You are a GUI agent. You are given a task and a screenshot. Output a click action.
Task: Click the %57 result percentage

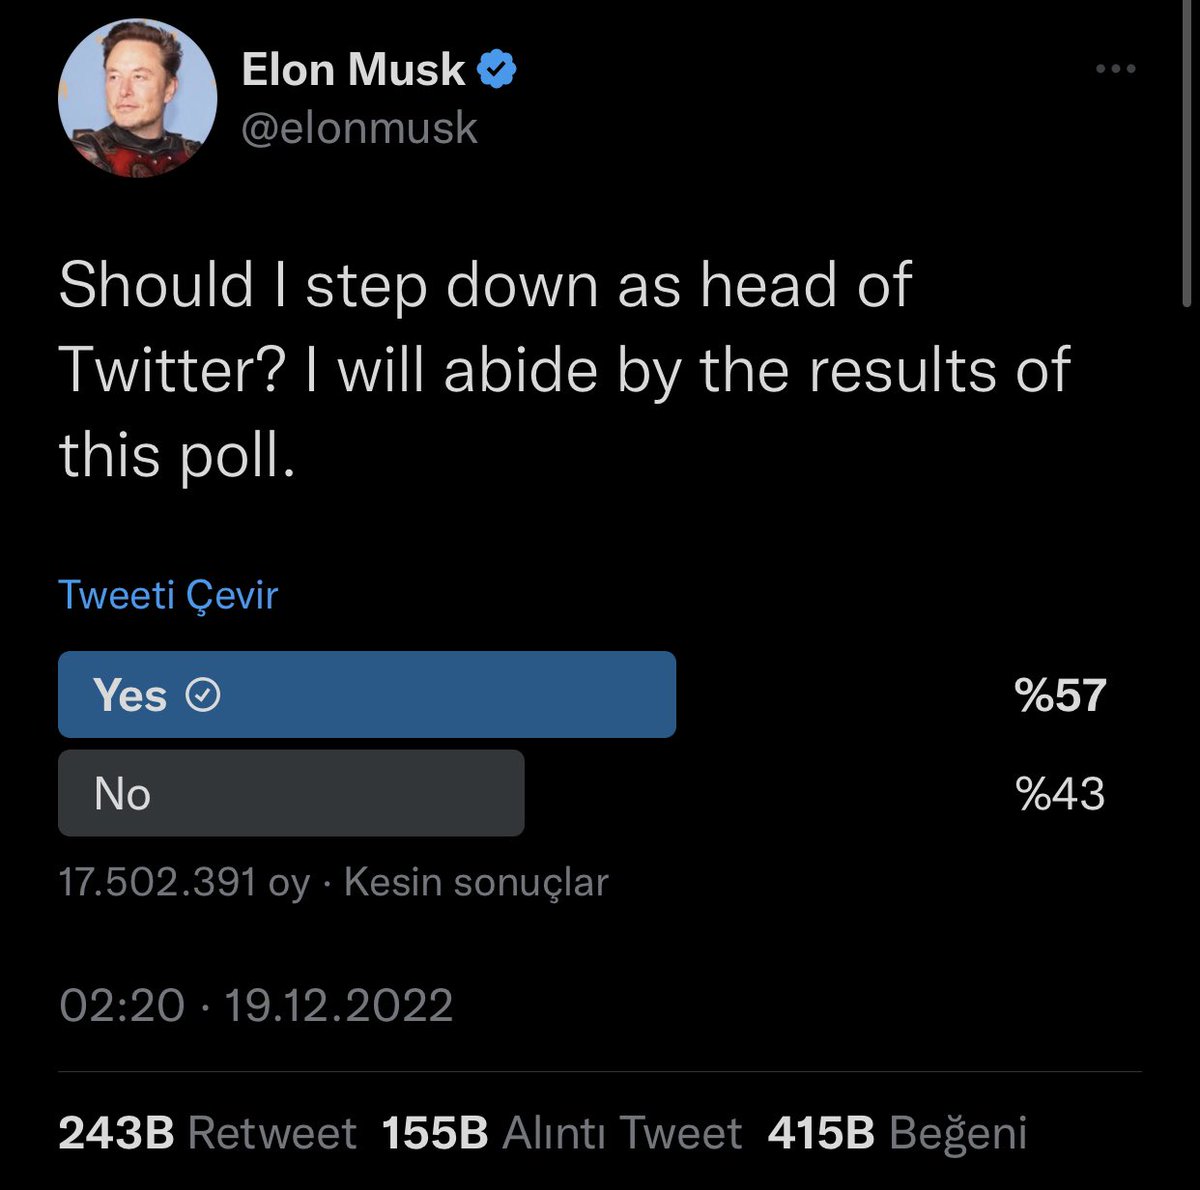click(x=1060, y=695)
